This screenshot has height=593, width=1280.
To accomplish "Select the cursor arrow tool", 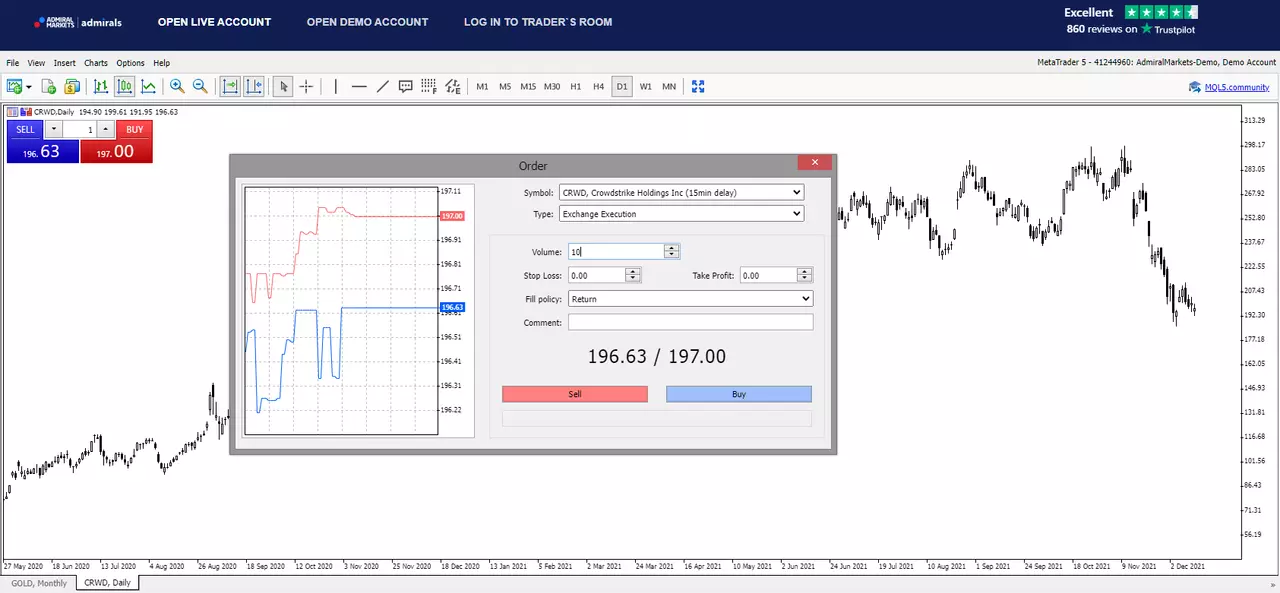I will 283,87.
